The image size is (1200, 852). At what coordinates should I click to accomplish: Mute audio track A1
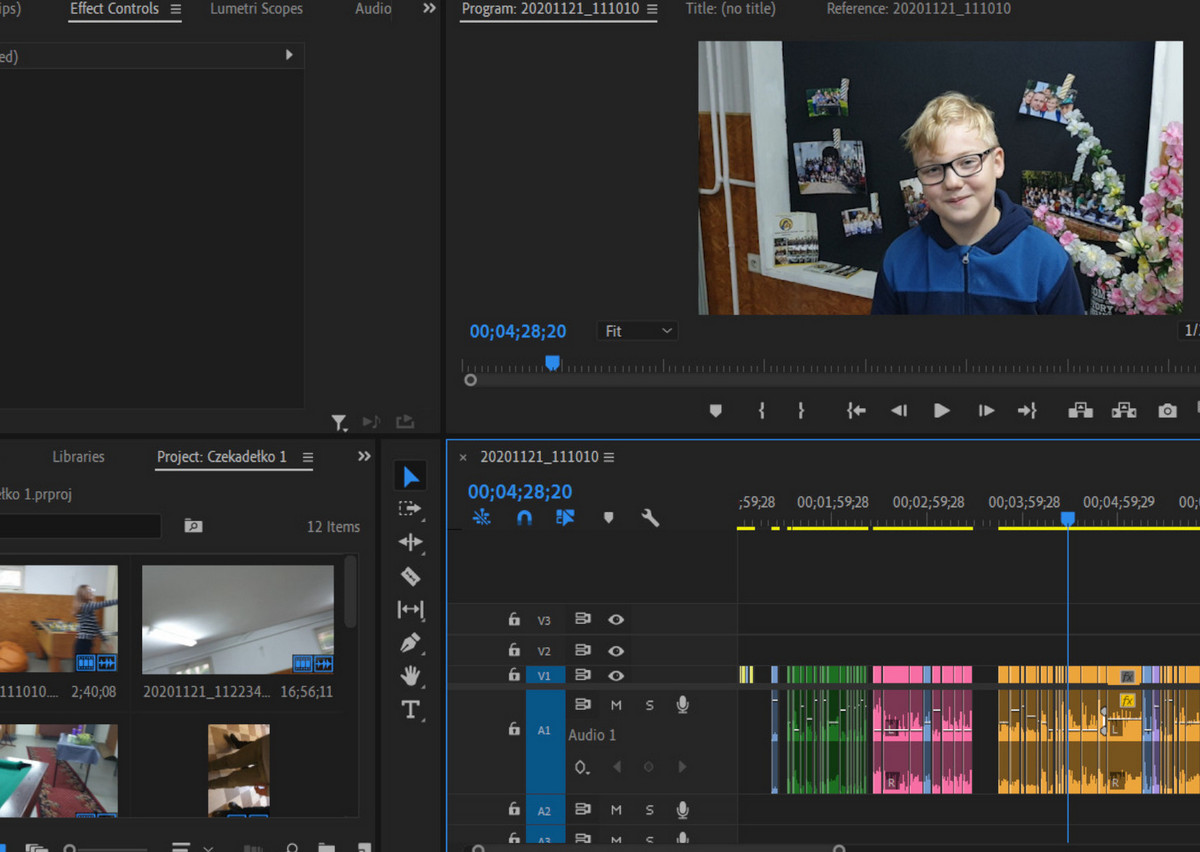click(616, 705)
